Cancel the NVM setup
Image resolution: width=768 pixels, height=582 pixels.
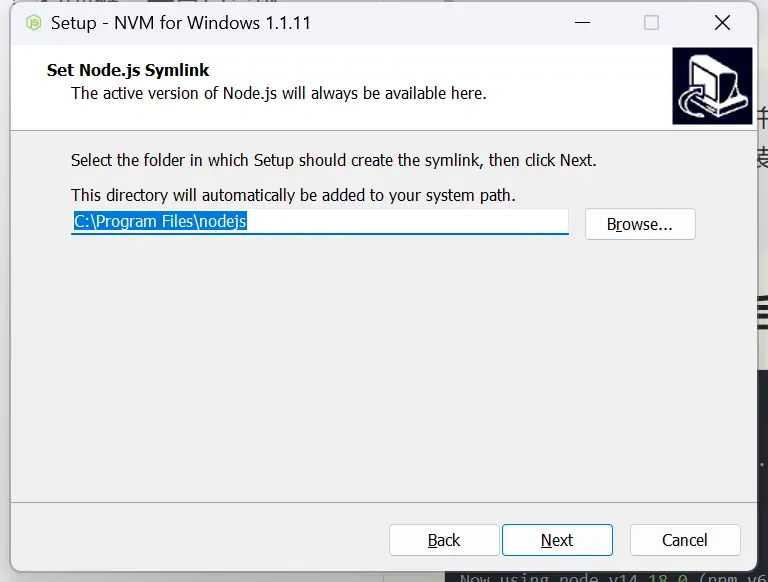685,540
